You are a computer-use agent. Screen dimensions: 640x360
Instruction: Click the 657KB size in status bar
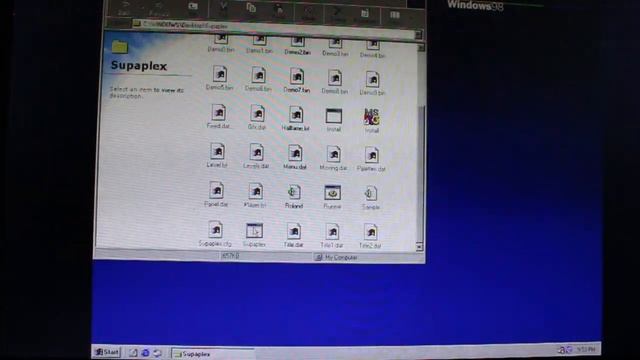pyautogui.click(x=231, y=256)
